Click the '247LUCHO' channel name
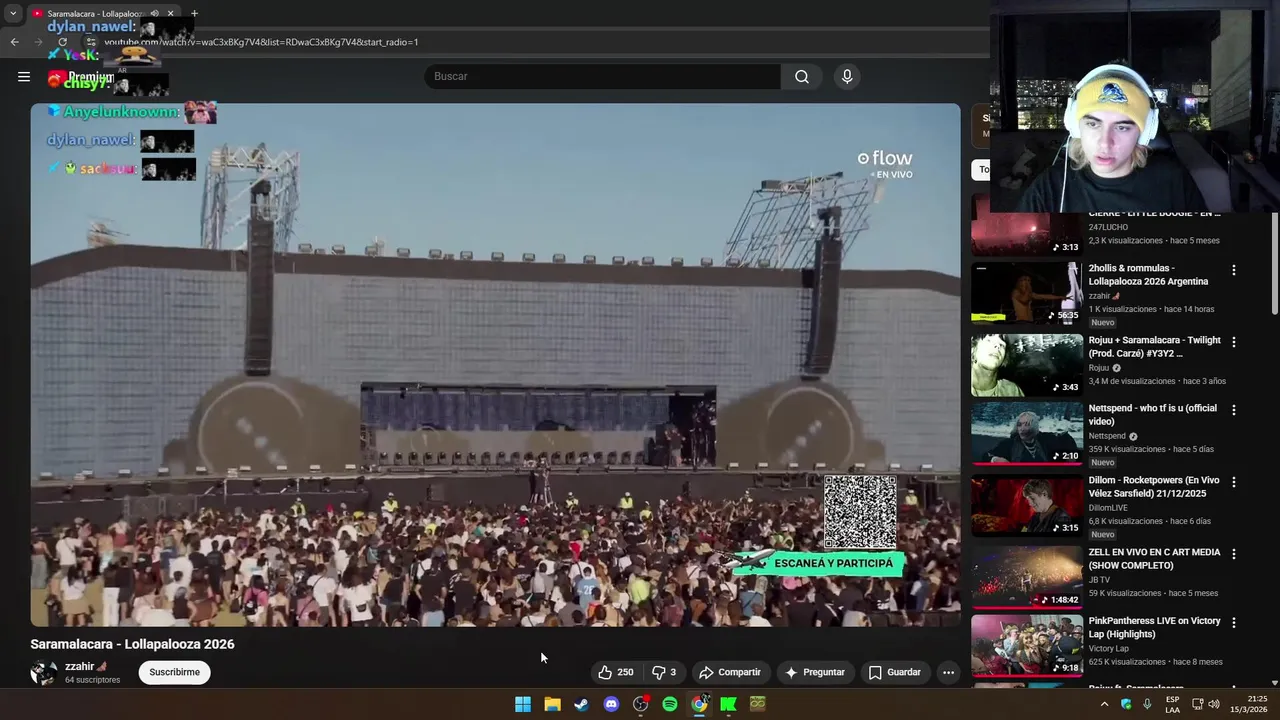The height and width of the screenshot is (720, 1280). point(1108,227)
